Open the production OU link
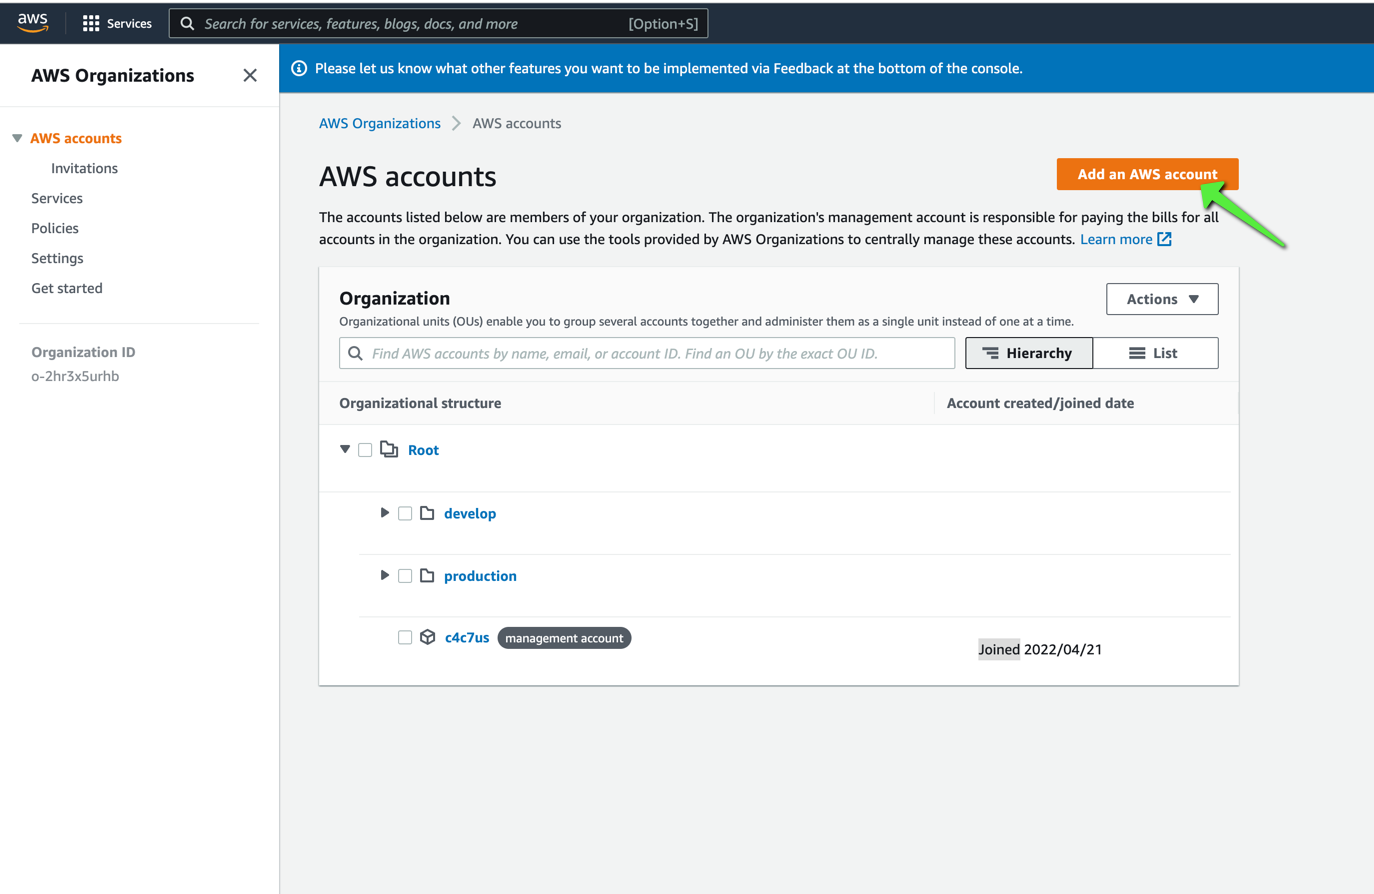The width and height of the screenshot is (1374, 894). (480, 576)
